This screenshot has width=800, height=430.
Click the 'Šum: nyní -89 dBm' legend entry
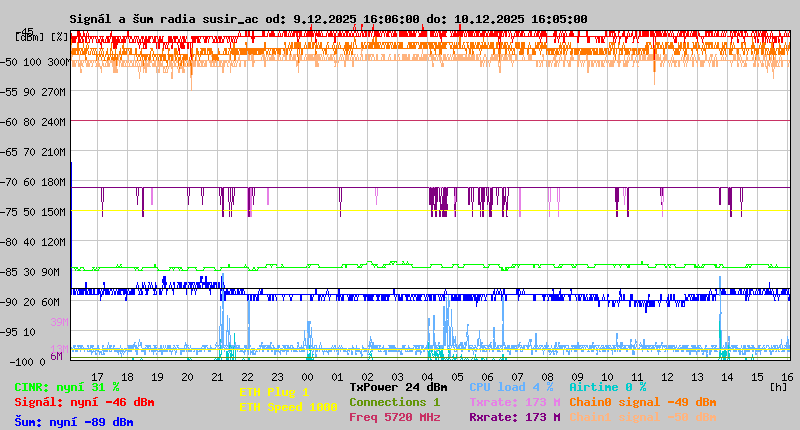(x=74, y=422)
